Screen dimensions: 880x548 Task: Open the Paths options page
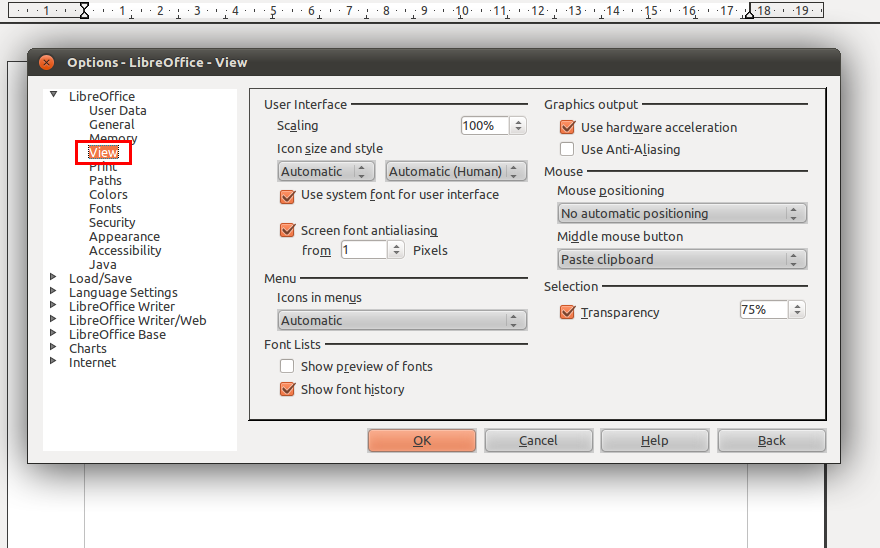(106, 181)
